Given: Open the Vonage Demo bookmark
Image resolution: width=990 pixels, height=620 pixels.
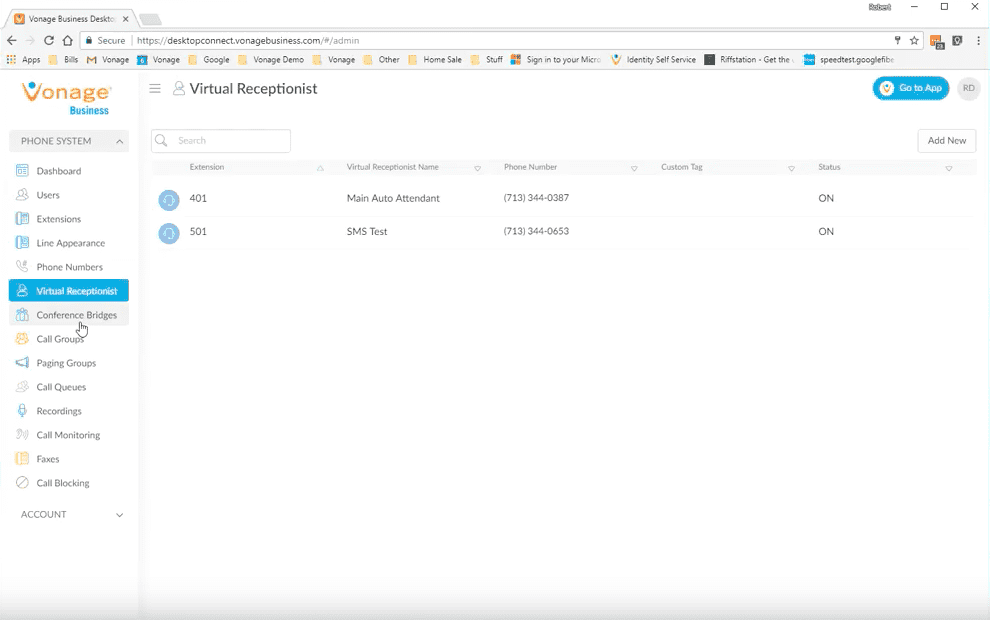Looking at the screenshot, I should click(x=271, y=59).
